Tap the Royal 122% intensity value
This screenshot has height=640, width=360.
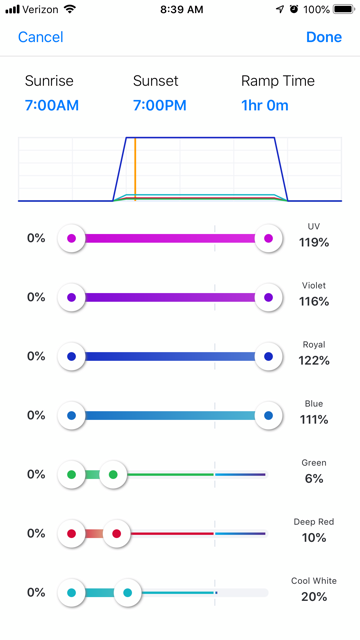[x=314, y=360]
